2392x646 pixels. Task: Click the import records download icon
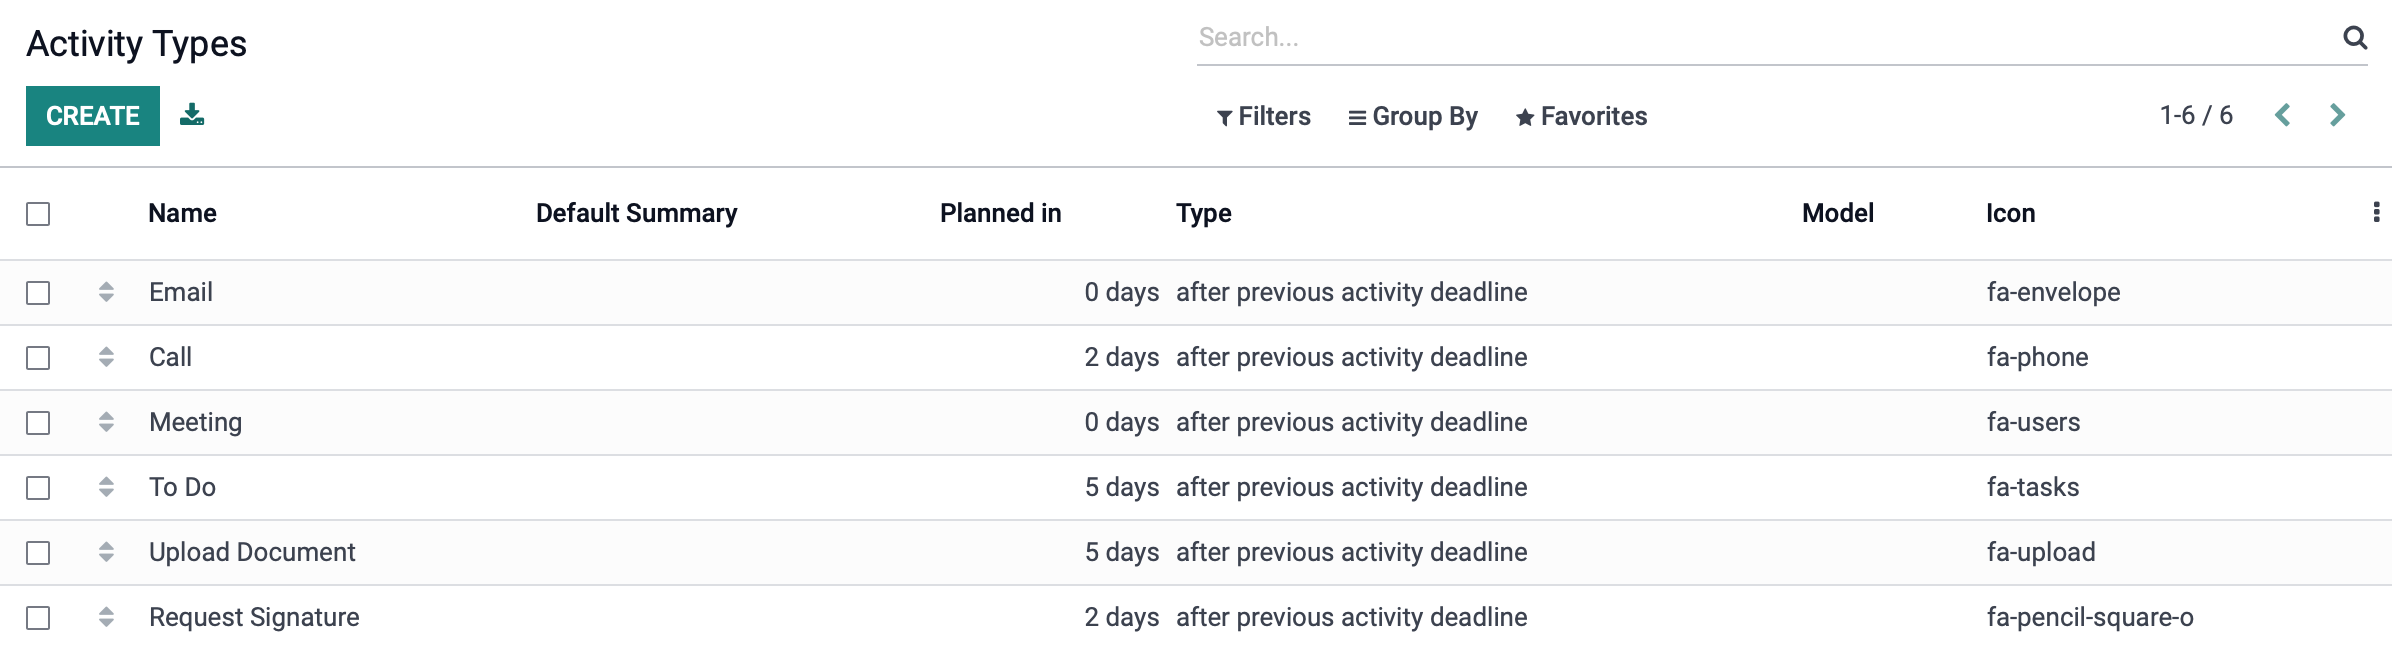tap(192, 115)
